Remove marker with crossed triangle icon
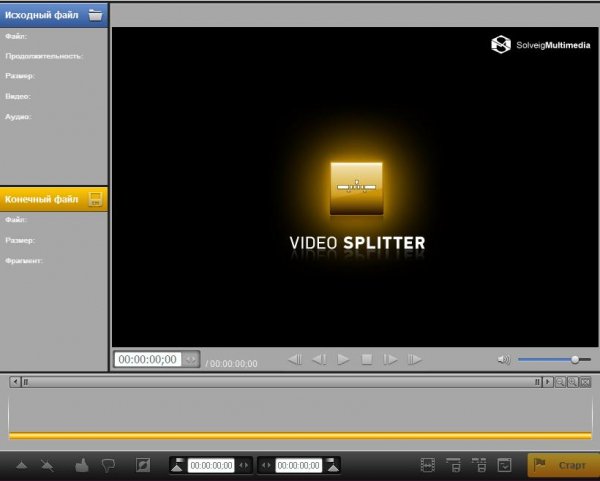 47,466
